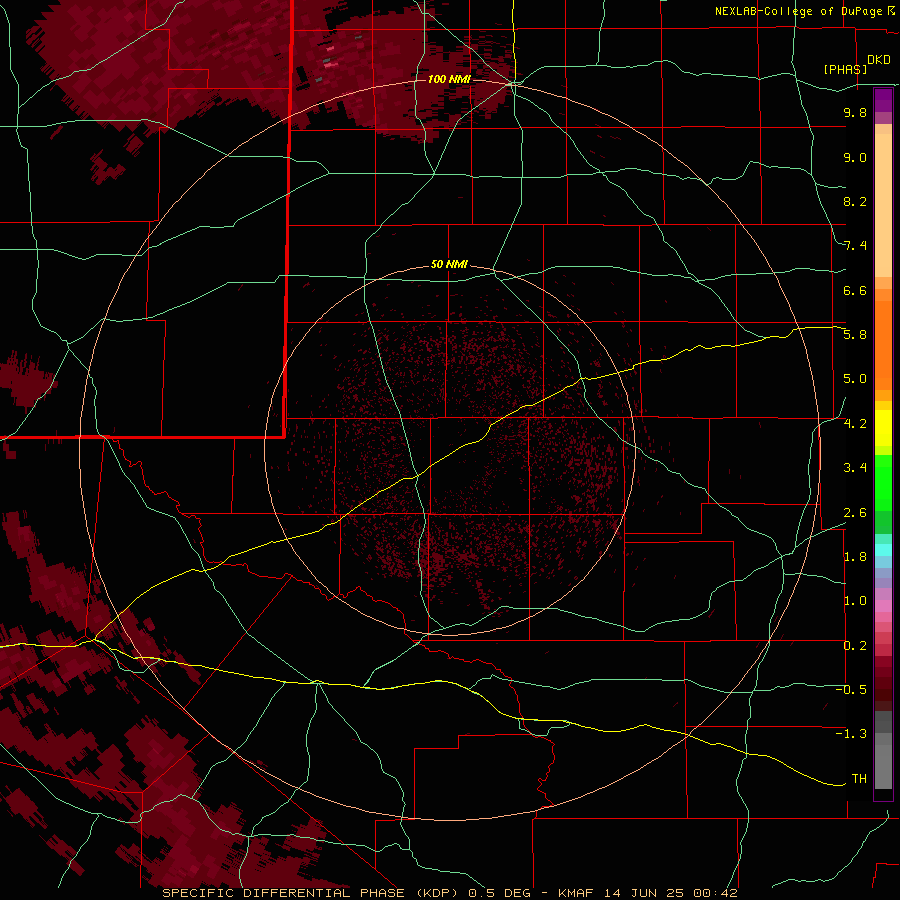Viewport: 900px width, 900px height.
Task: Click the 1.0 legend value
Action: (855, 601)
